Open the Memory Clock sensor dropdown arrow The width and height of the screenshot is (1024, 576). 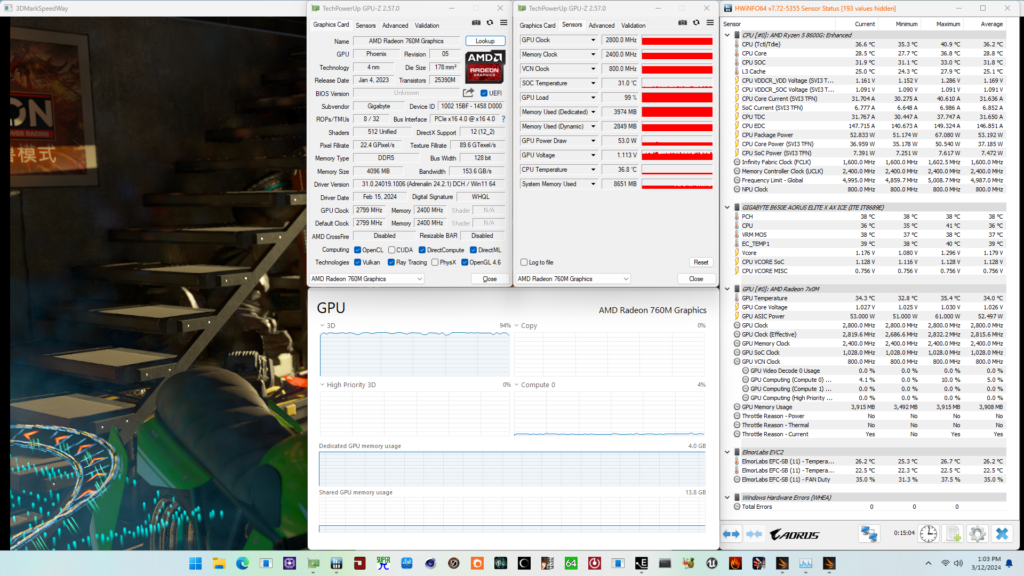593,54
